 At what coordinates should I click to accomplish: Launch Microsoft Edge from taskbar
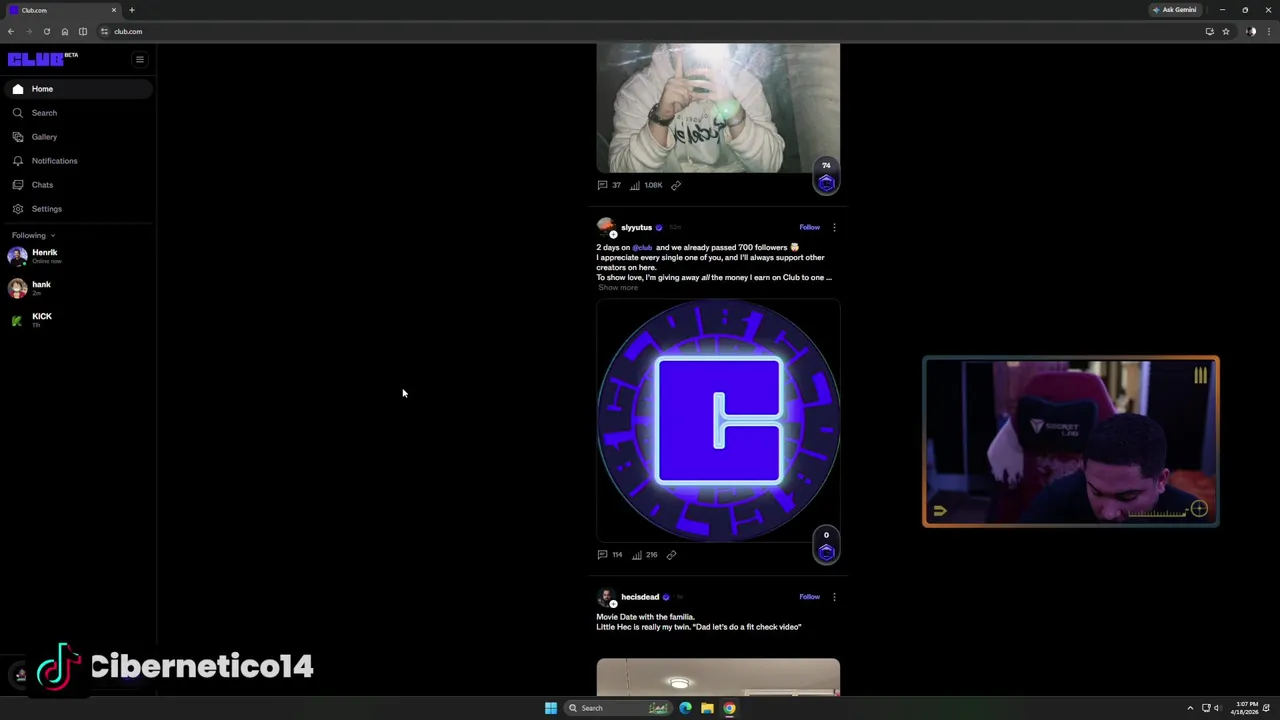click(685, 708)
